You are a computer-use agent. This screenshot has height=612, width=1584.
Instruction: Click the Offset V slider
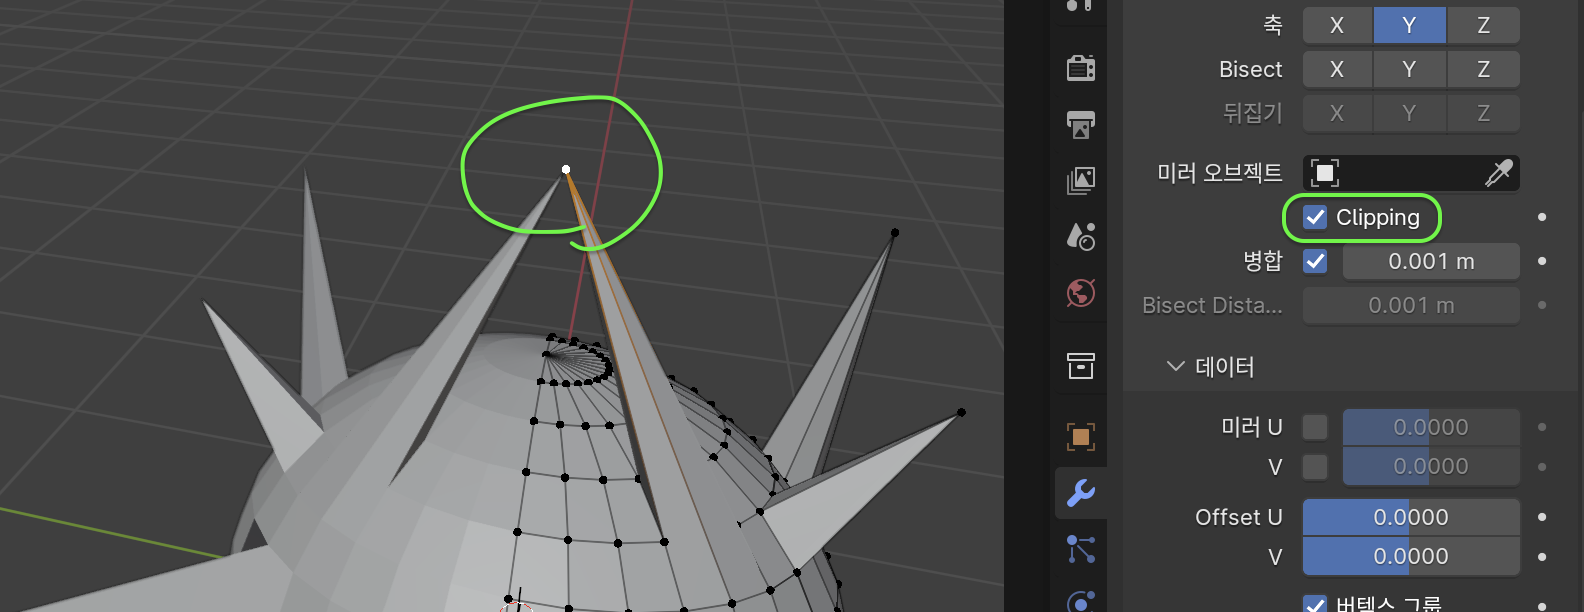(1411, 556)
